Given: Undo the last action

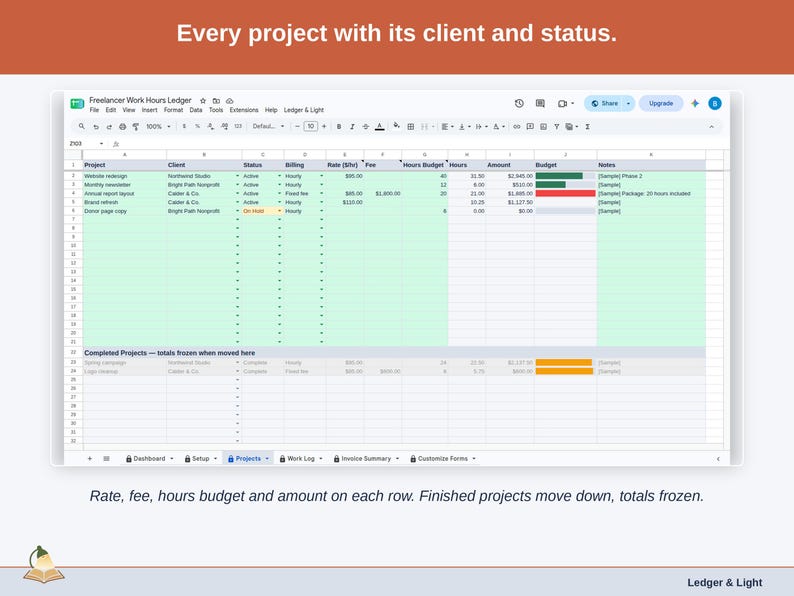Looking at the screenshot, I should 96,127.
